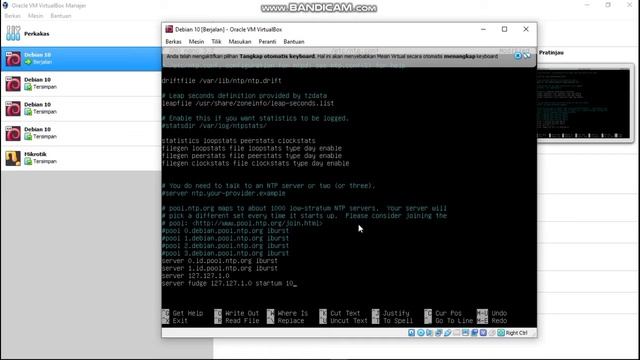Click '#pool 0.debian.pool.ntp.org iburst' line
The height and width of the screenshot is (360, 640).
[x=225, y=231]
